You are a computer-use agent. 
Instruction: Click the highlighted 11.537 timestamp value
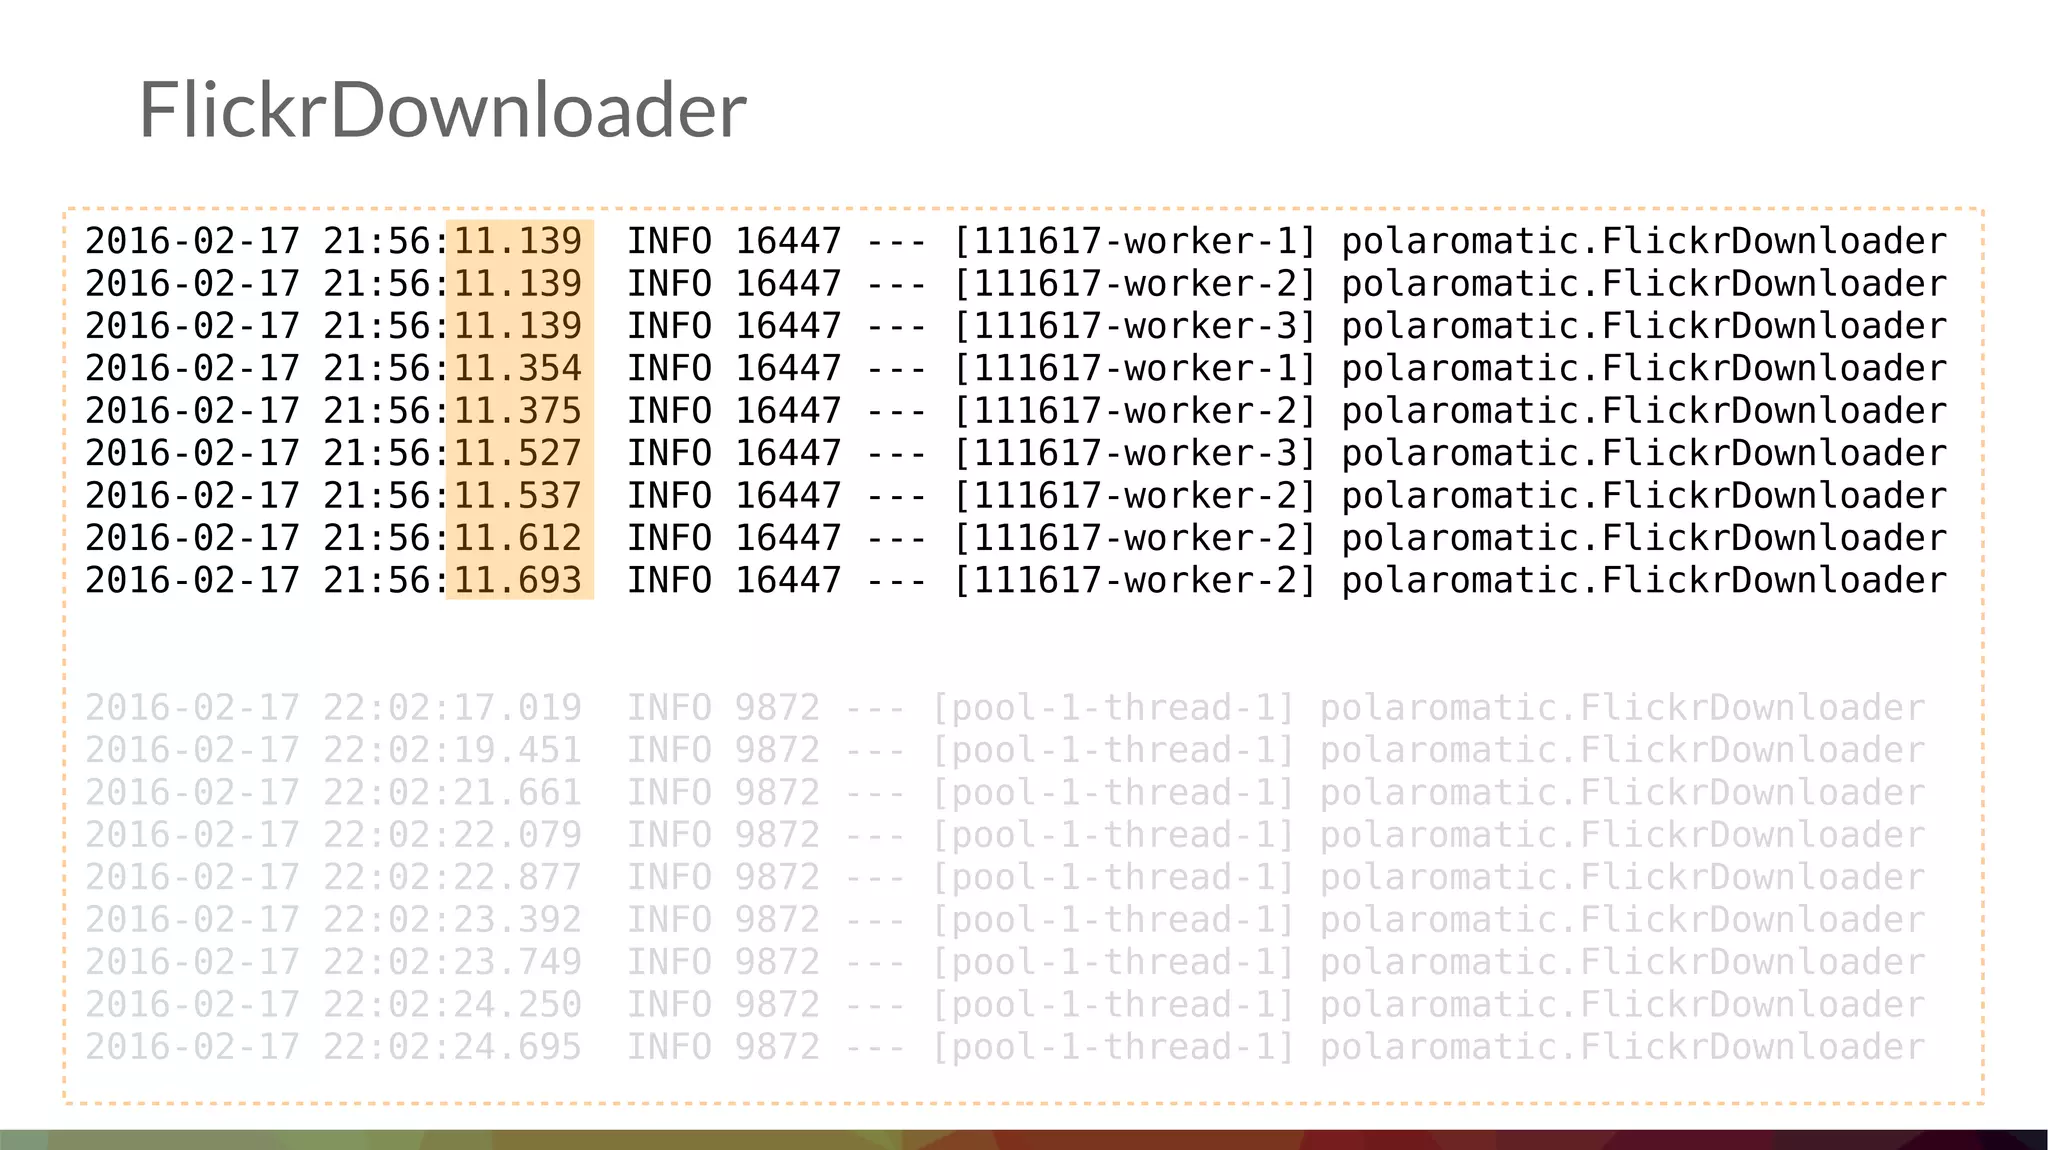pyautogui.click(x=518, y=496)
